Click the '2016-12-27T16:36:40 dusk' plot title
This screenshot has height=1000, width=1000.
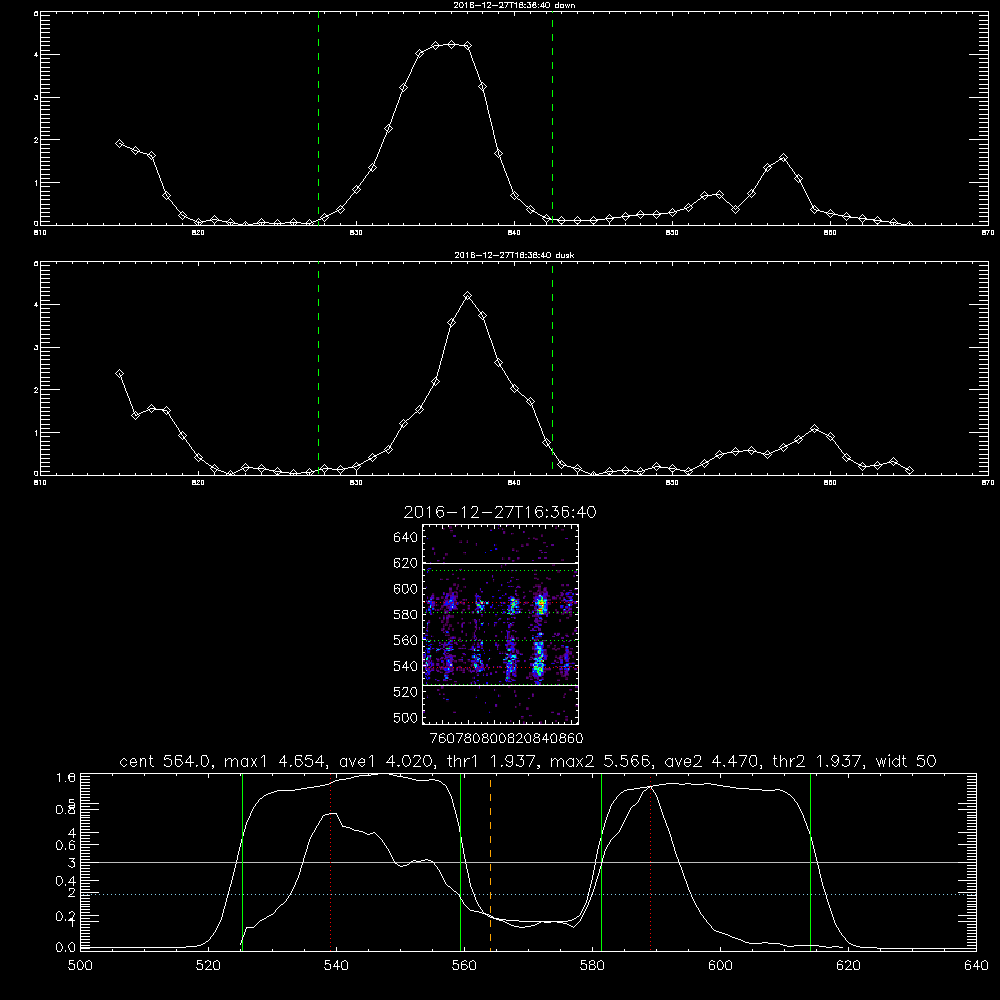[514, 255]
